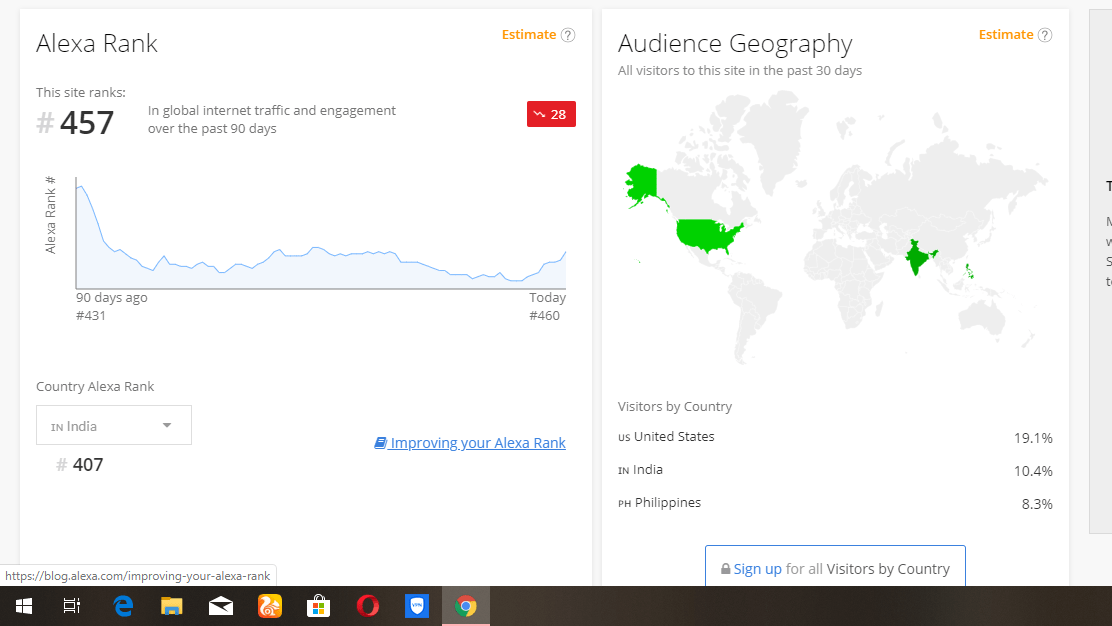Click the book icon beside Improving your Alexa Rank

380,443
